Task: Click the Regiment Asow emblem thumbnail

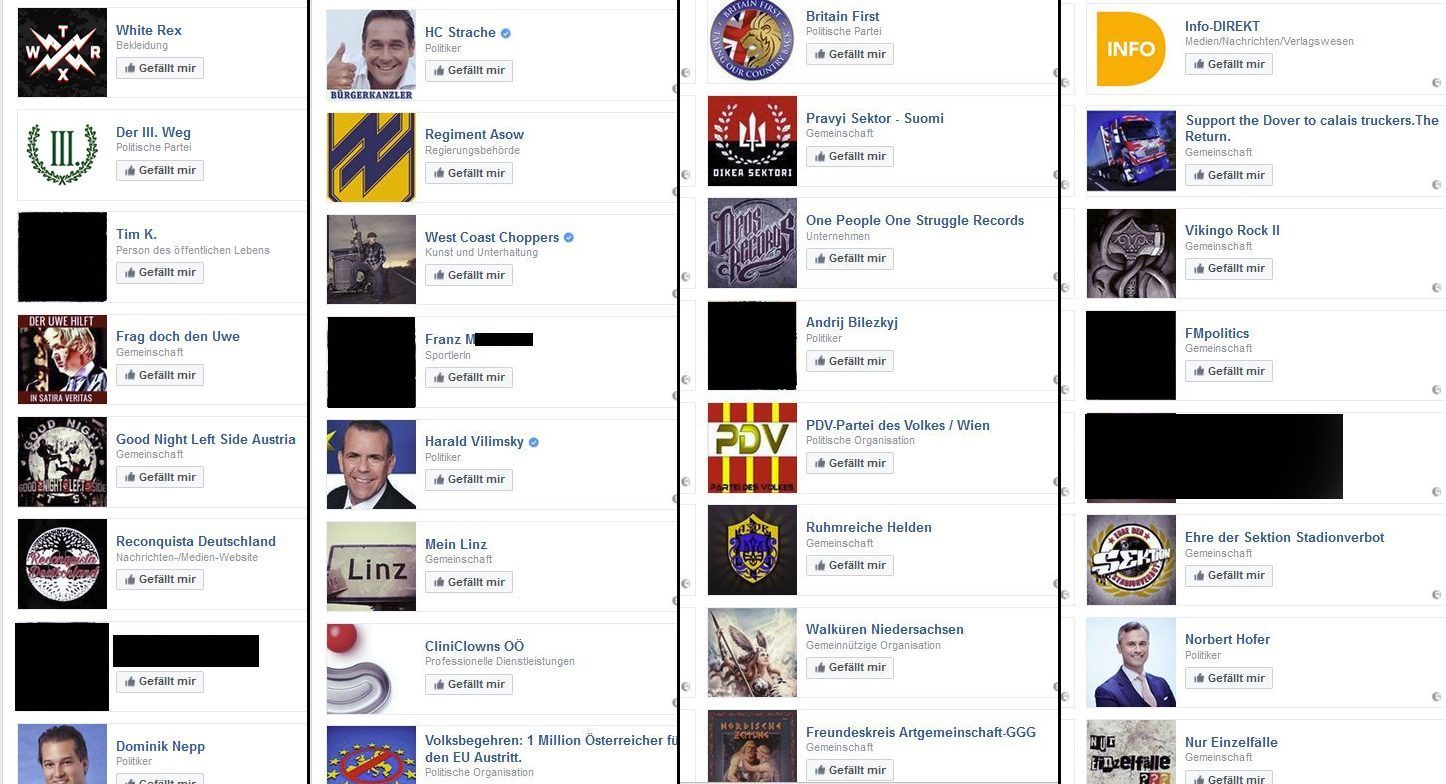Action: click(x=371, y=157)
